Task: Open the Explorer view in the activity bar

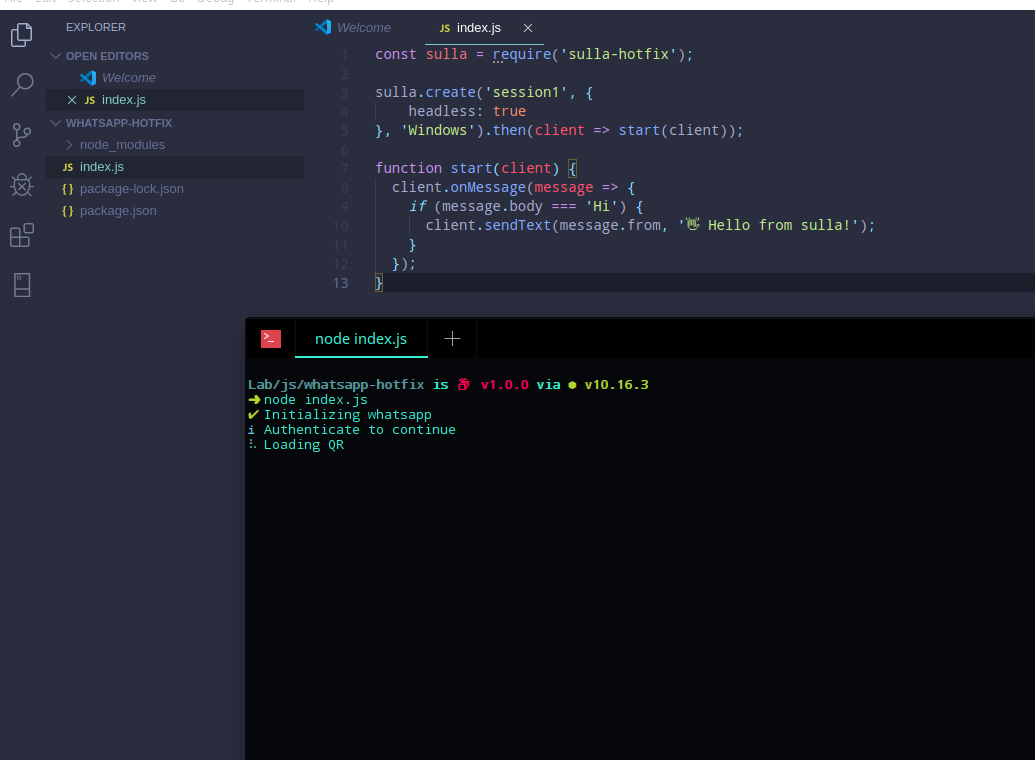Action: [22, 34]
